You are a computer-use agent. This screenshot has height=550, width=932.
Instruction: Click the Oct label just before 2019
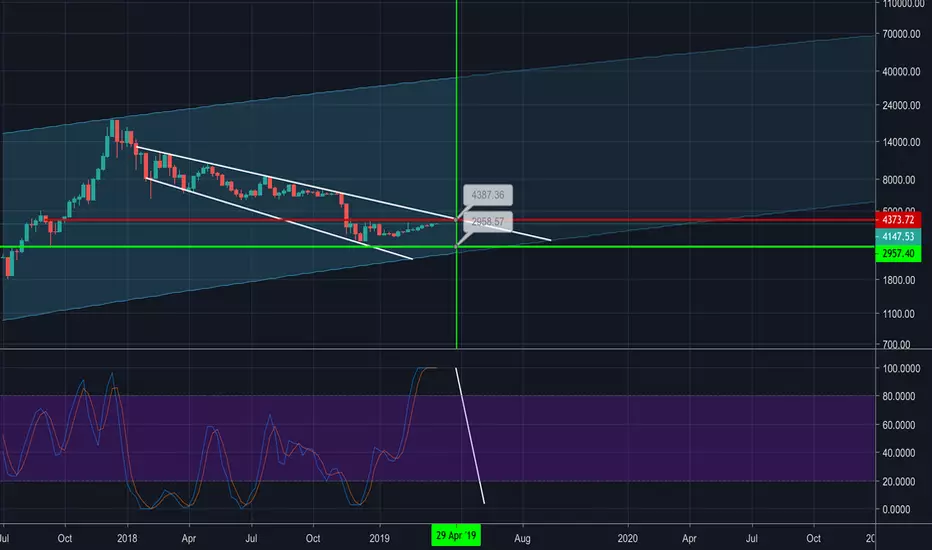[x=313, y=538]
